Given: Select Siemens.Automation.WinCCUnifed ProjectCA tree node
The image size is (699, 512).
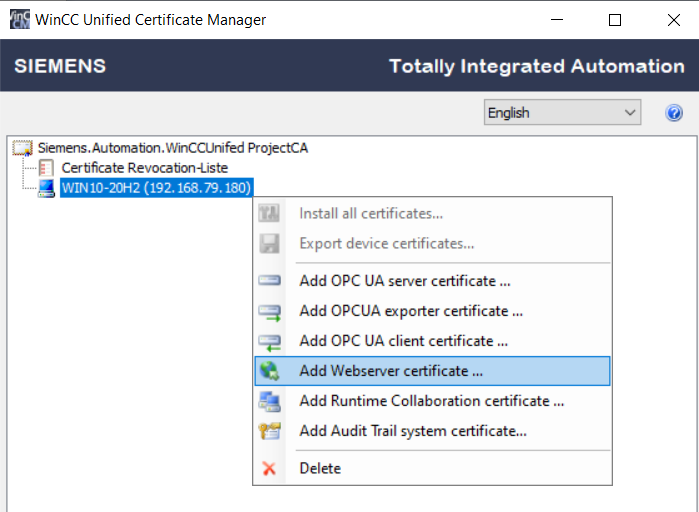Looking at the screenshot, I should pos(173,148).
